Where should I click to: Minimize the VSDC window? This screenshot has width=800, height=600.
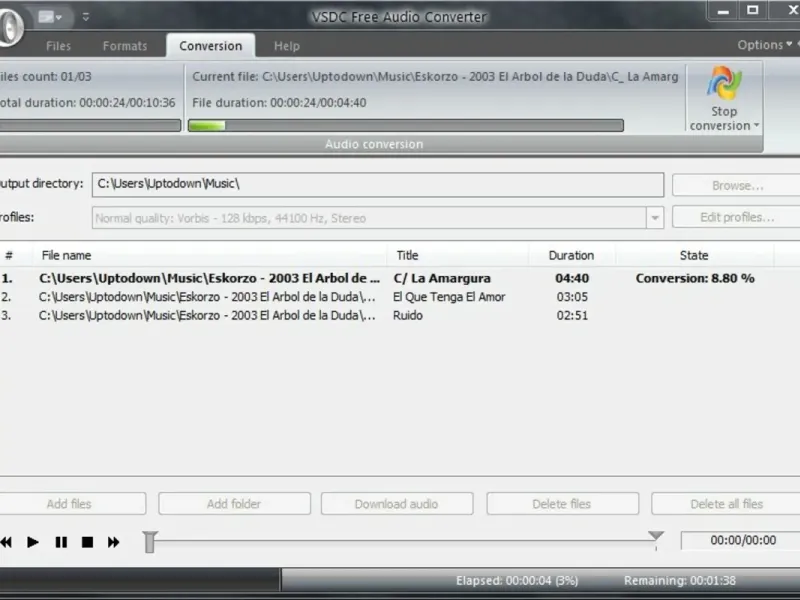[x=723, y=11]
